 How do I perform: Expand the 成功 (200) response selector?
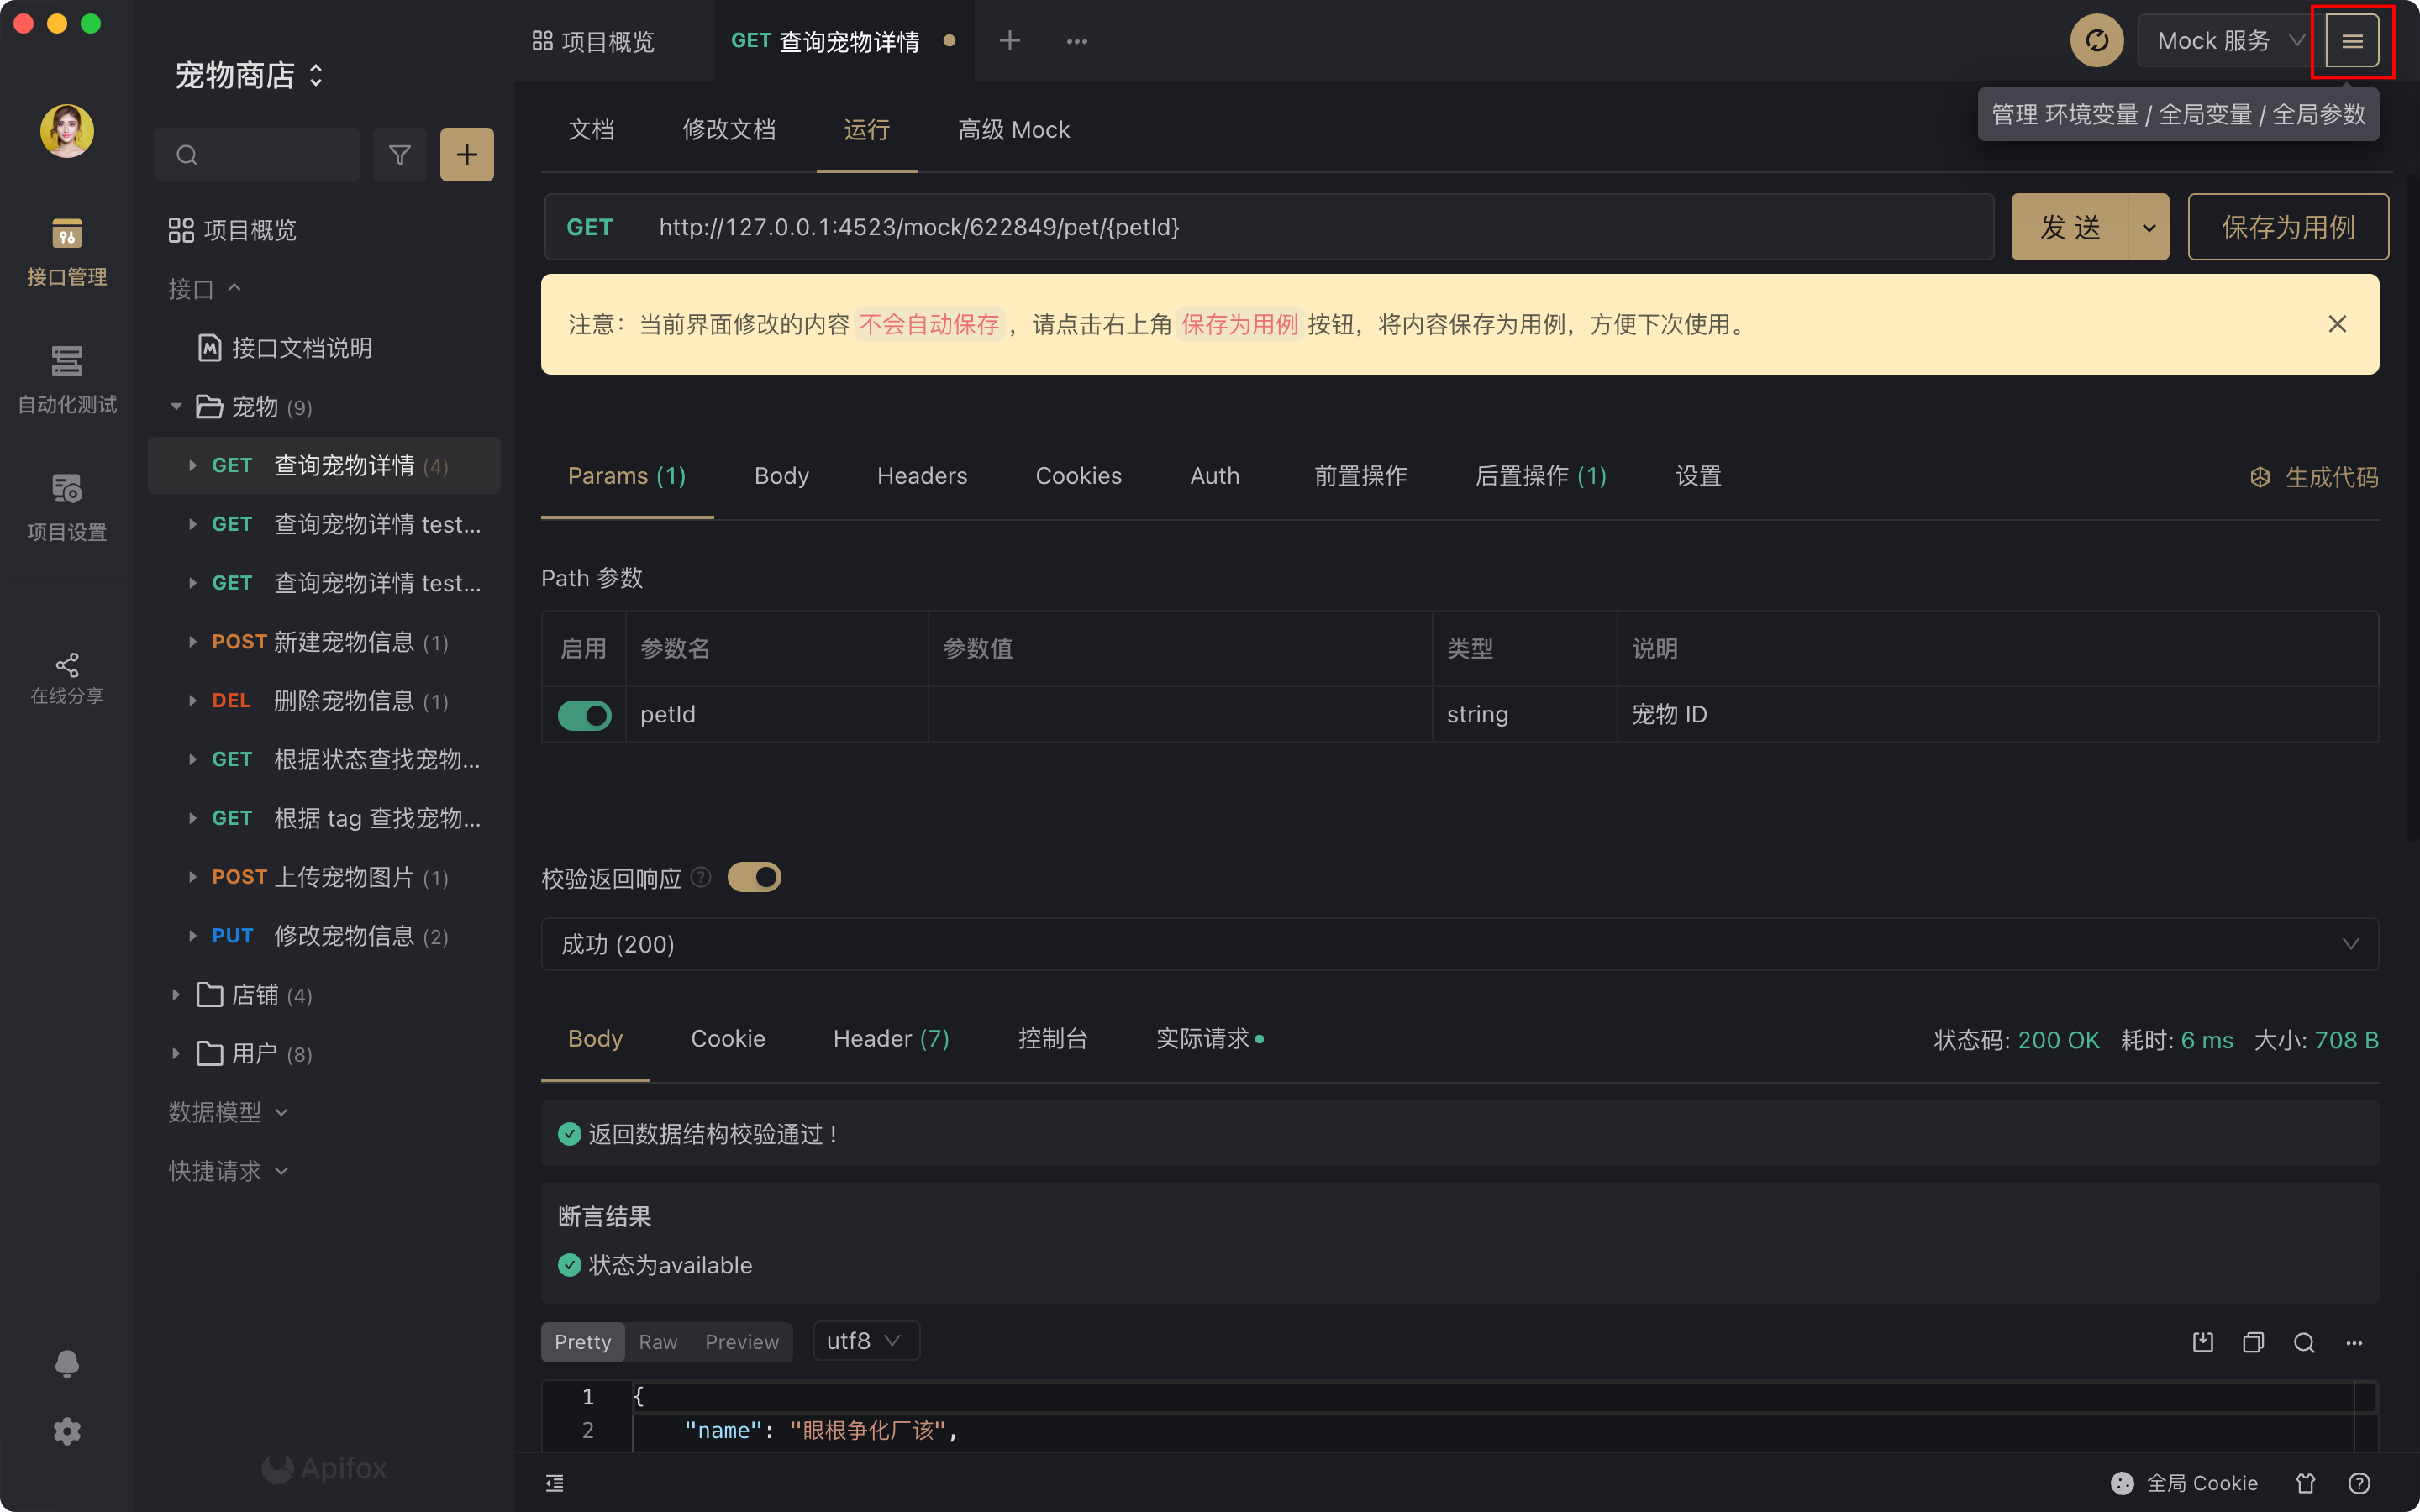pyautogui.click(x=1459, y=944)
